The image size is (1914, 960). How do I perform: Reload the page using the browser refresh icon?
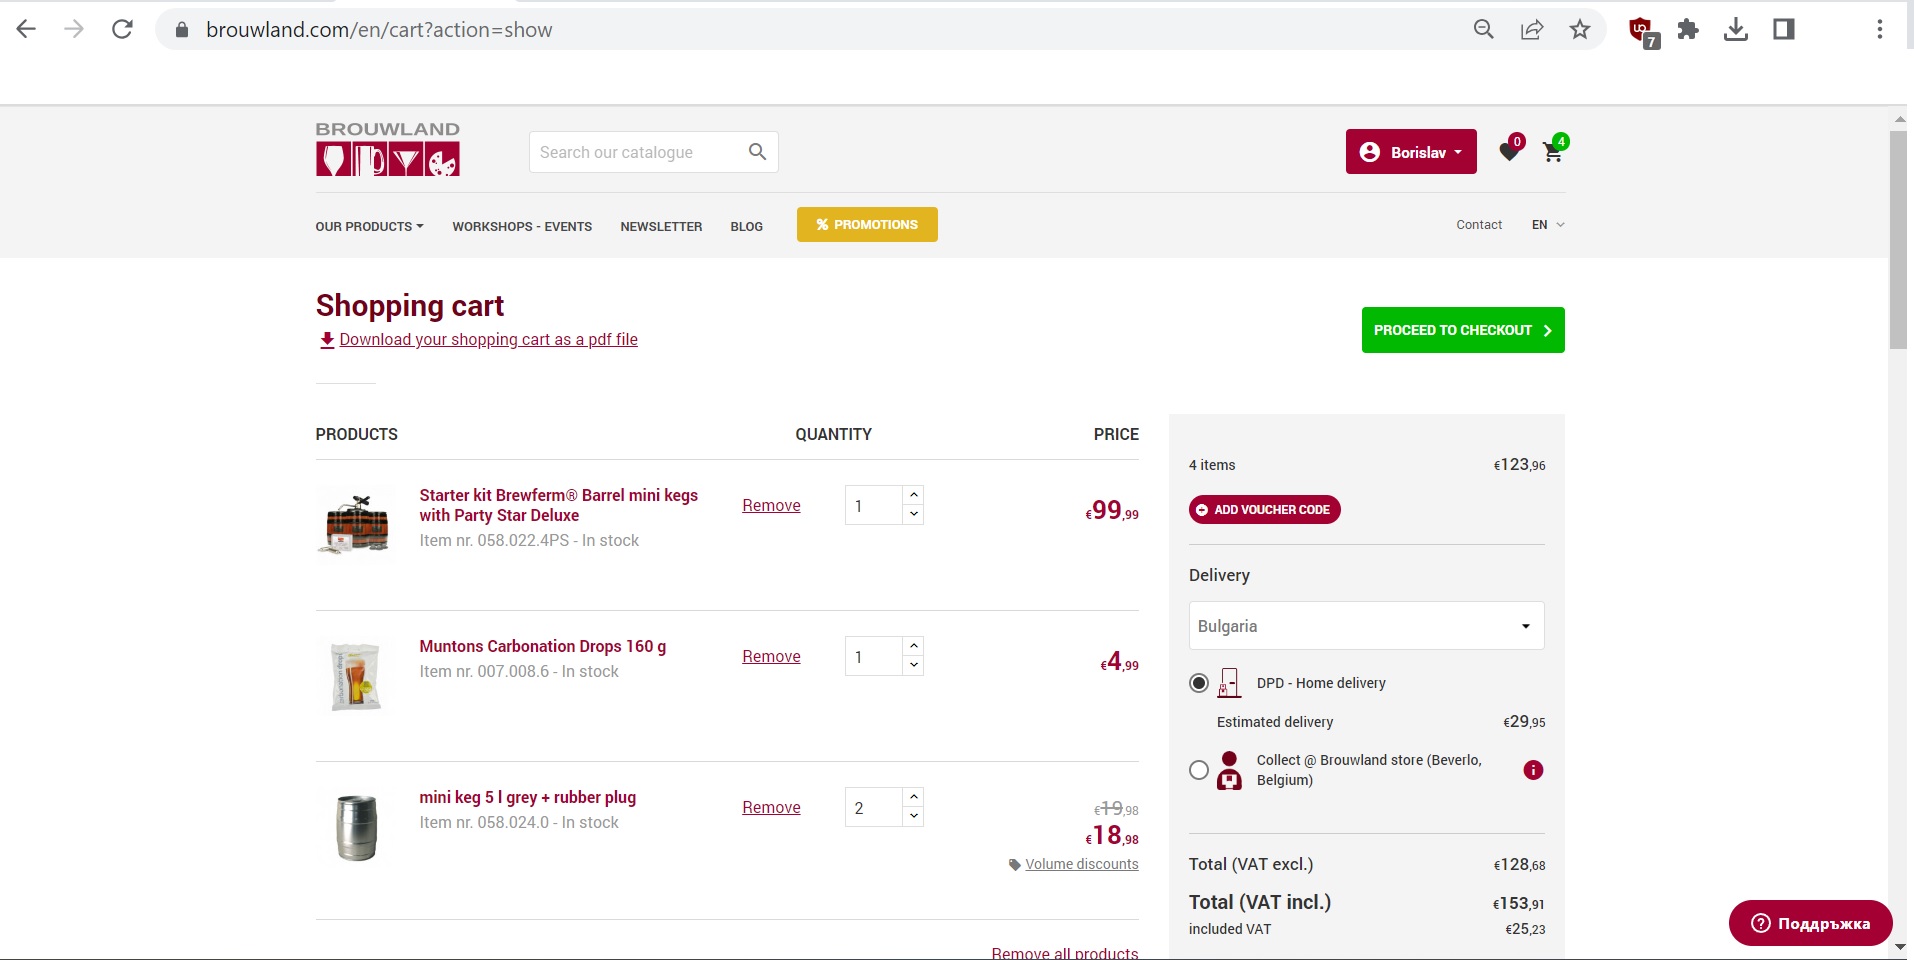[x=122, y=30]
